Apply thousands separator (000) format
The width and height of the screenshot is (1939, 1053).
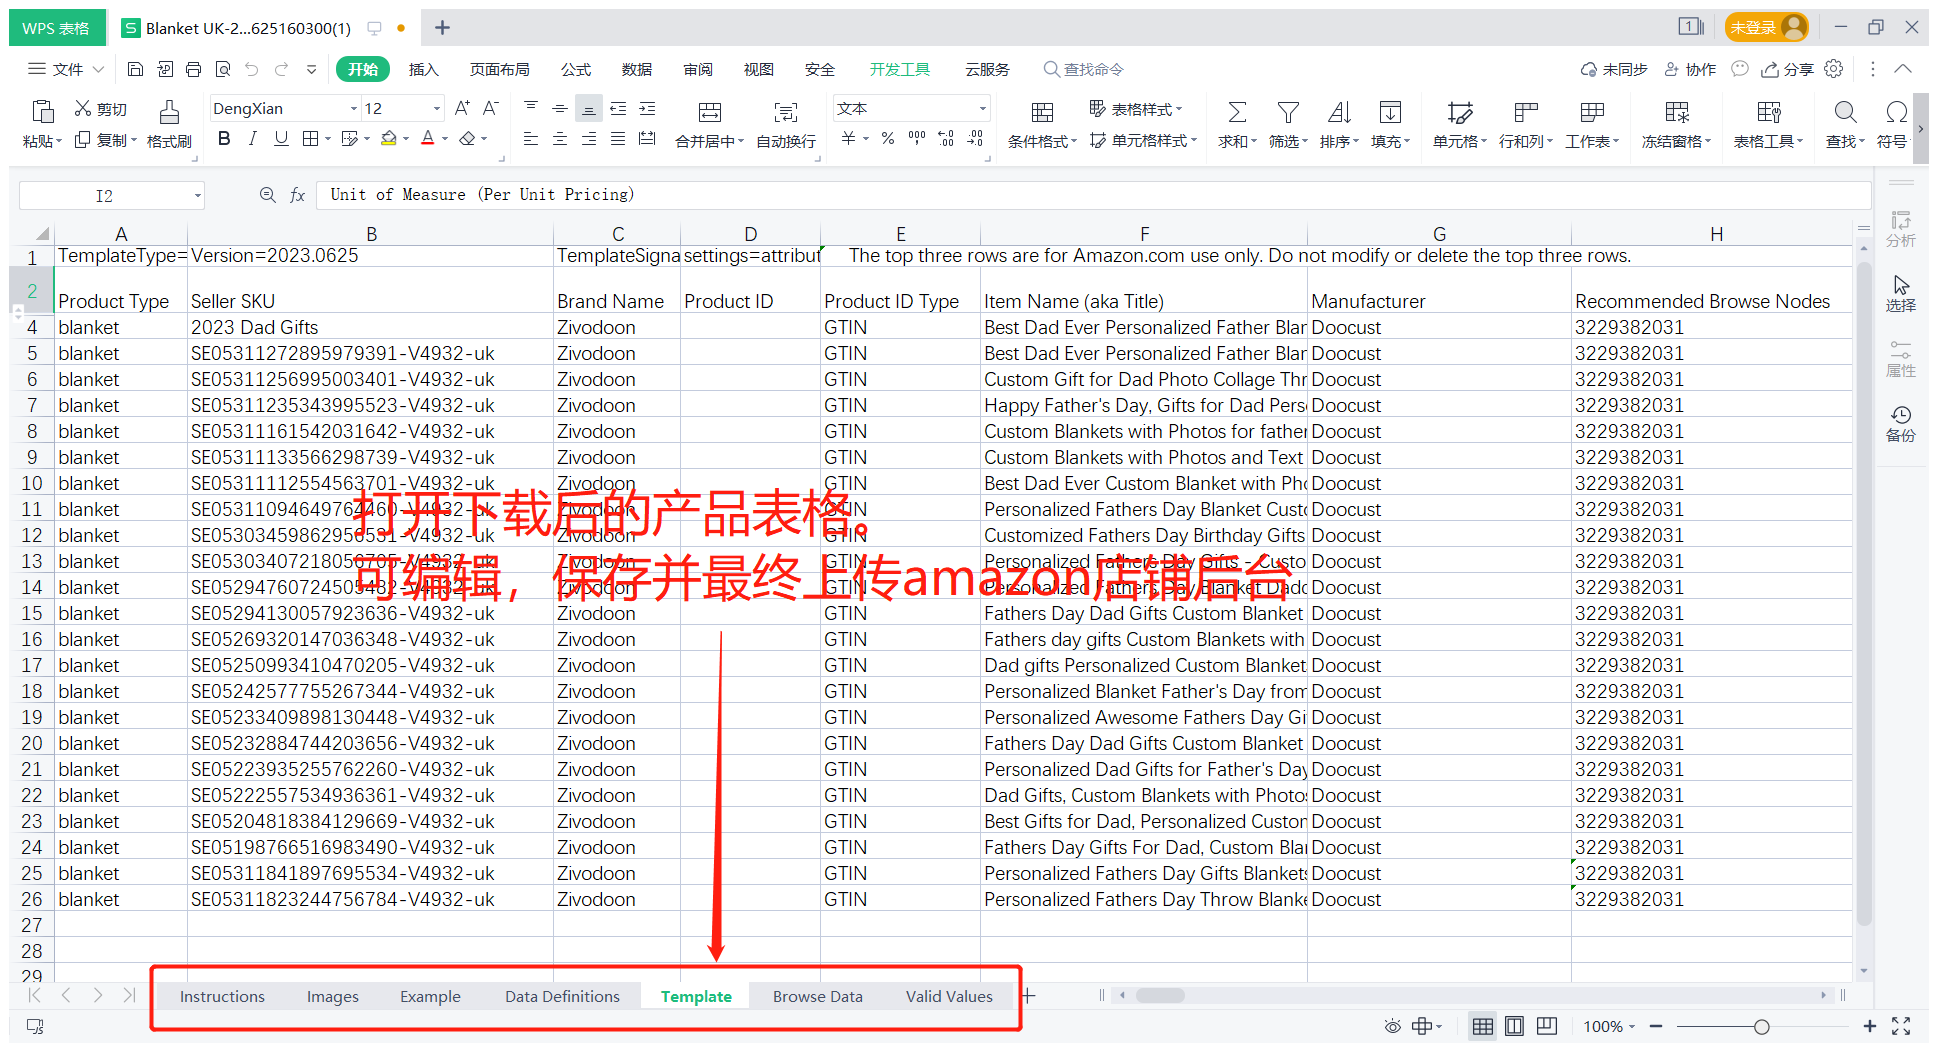(917, 139)
